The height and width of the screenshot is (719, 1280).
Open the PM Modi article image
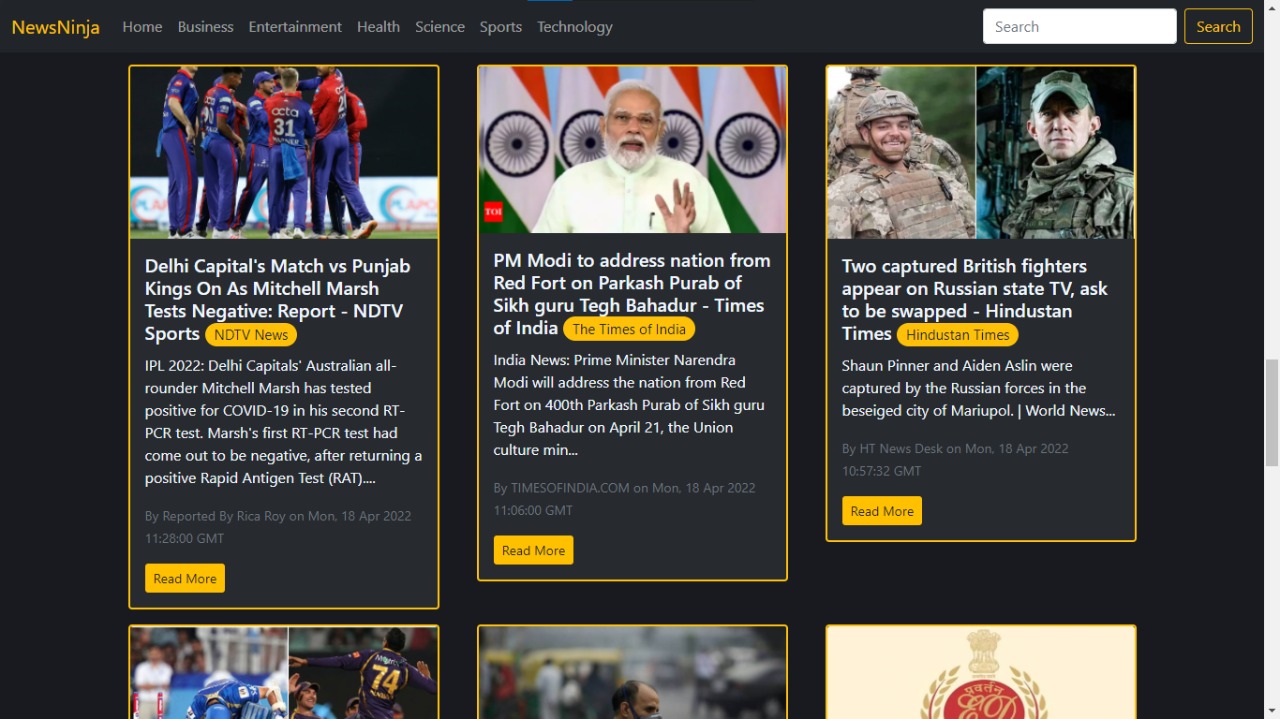[x=632, y=150]
